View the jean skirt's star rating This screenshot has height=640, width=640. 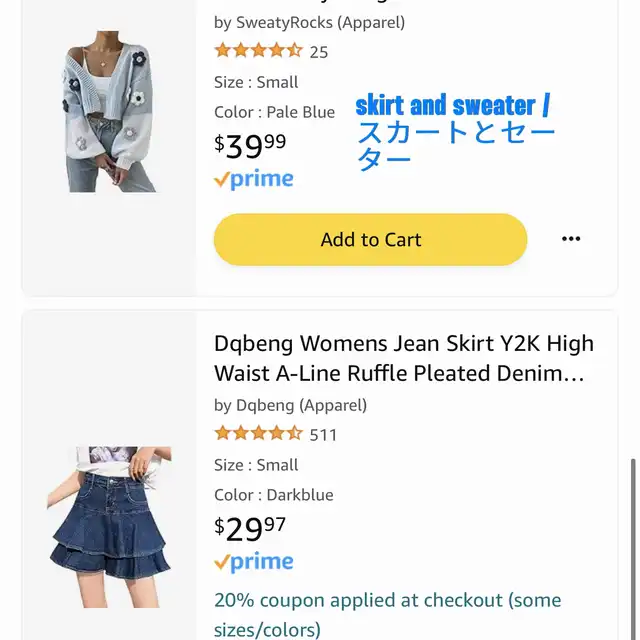[258, 434]
